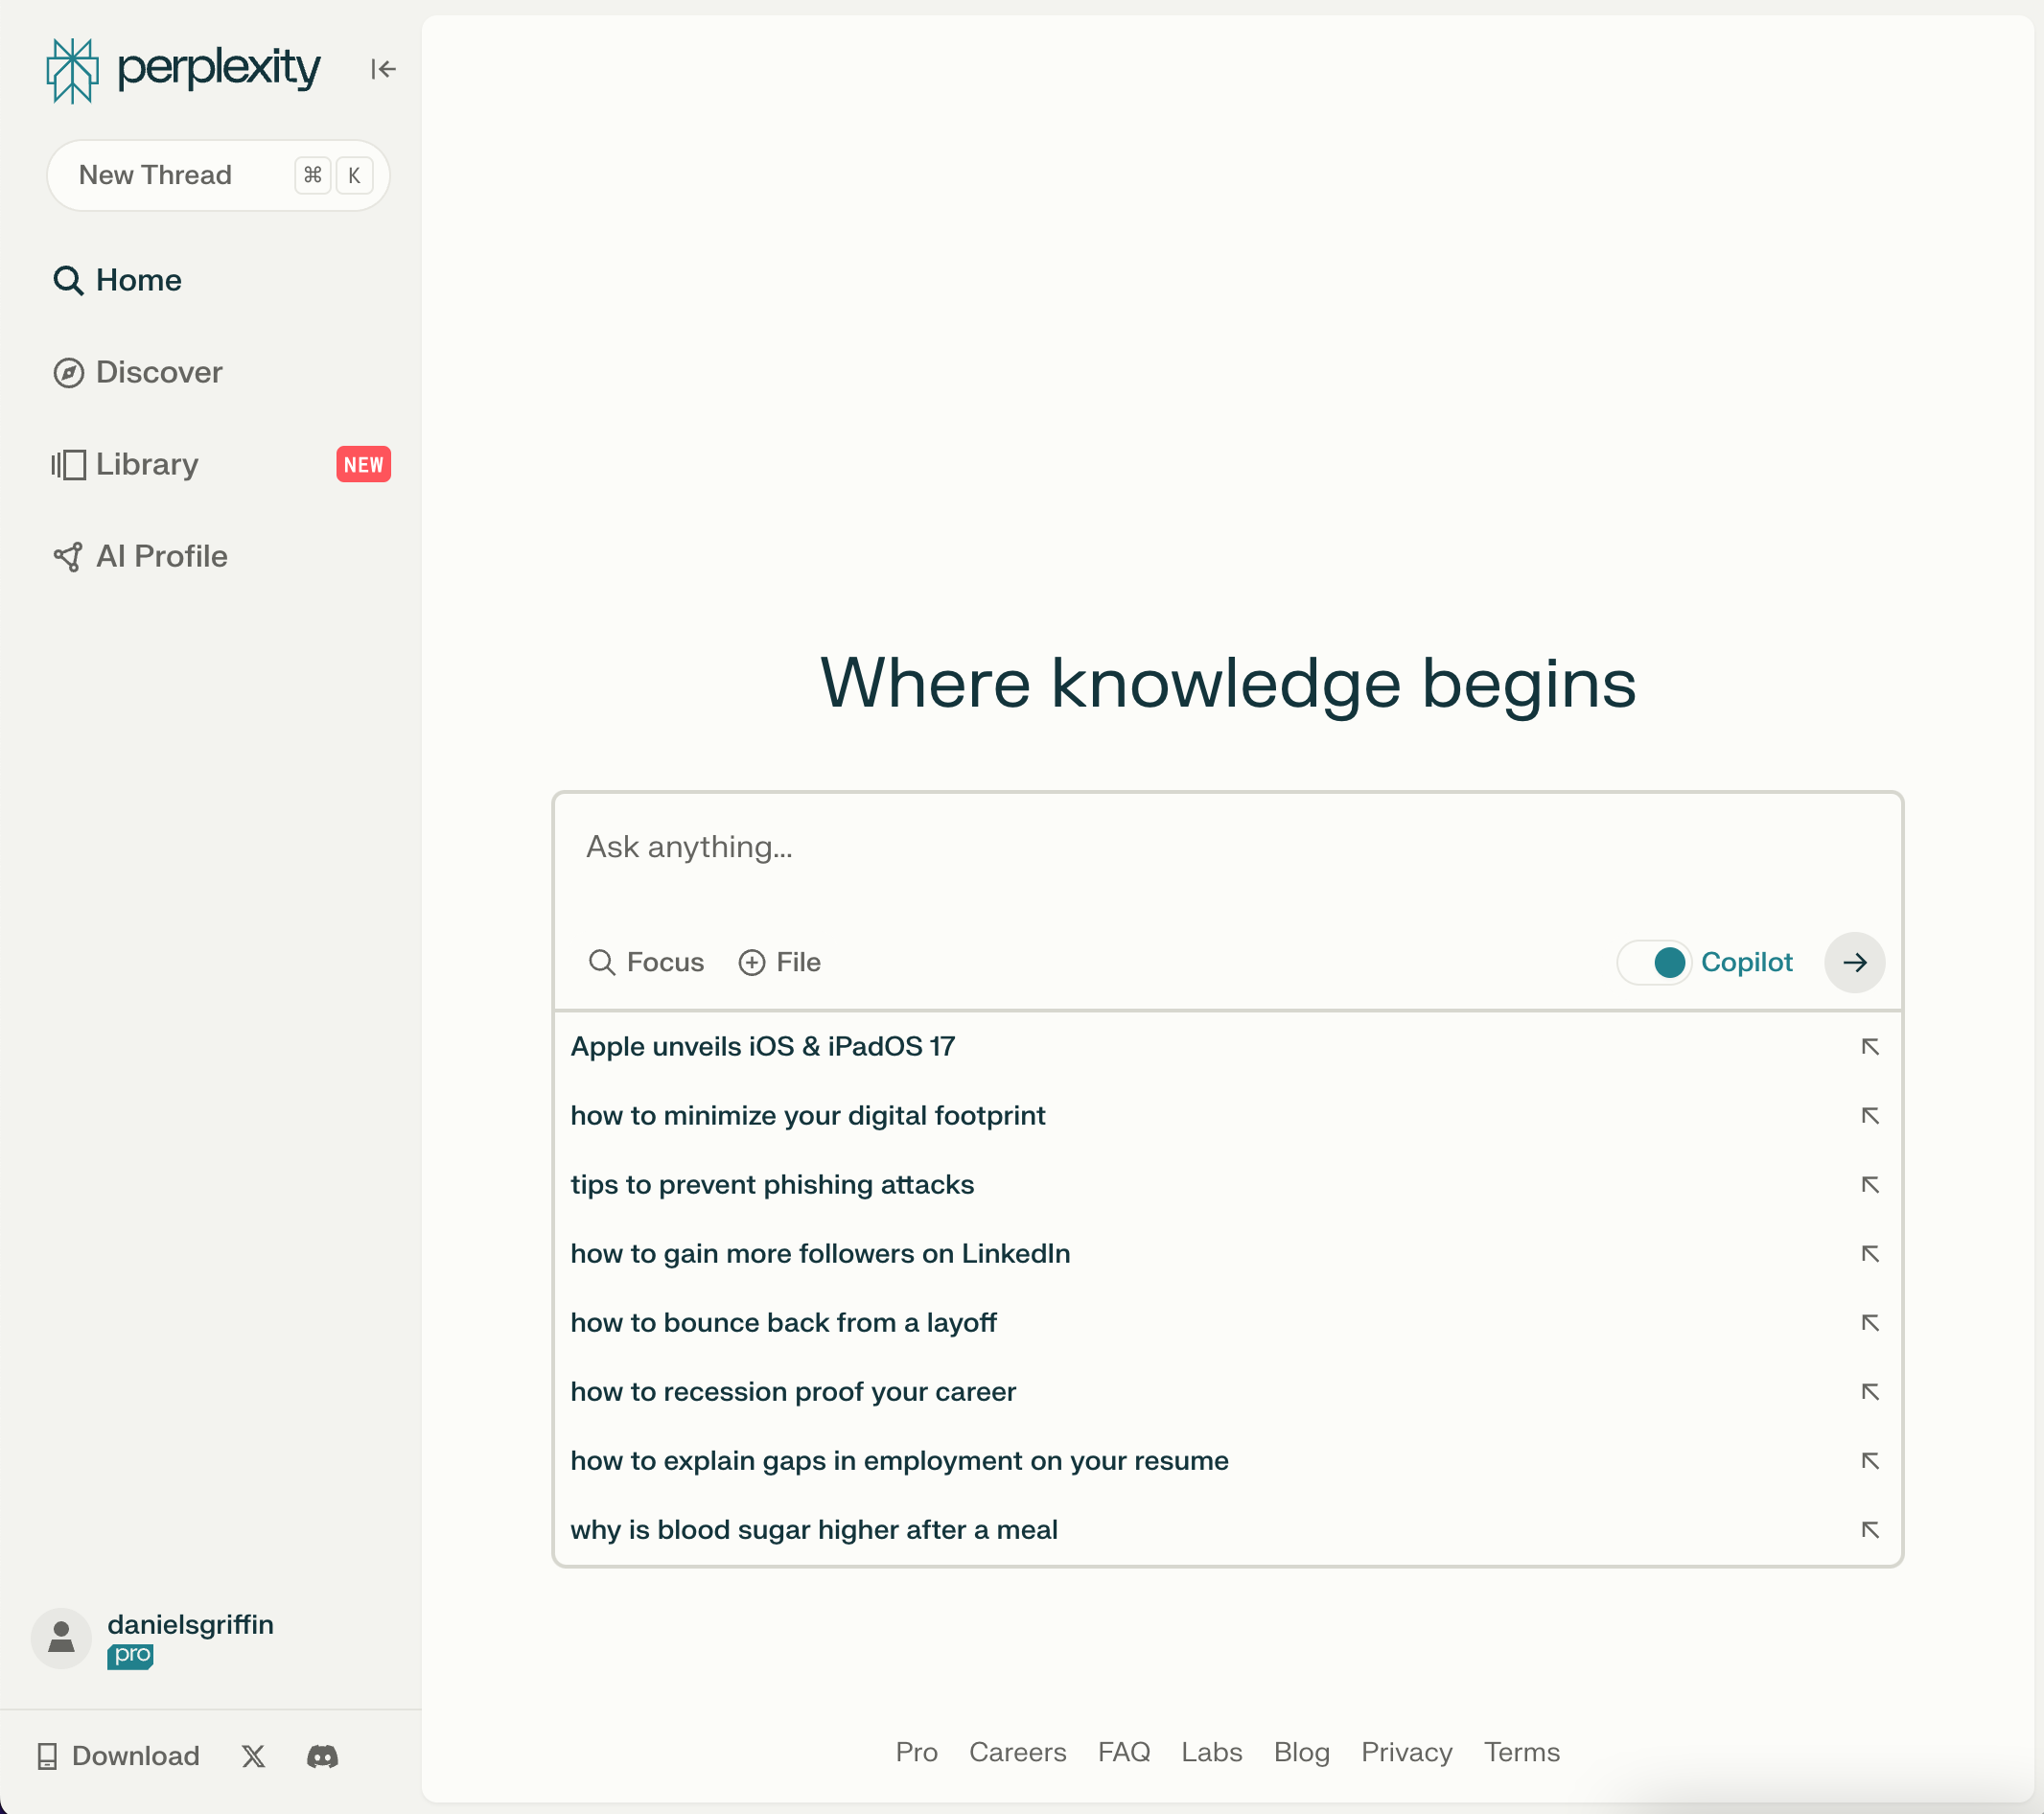Image resolution: width=2044 pixels, height=1814 pixels.
Task: Click the danielsgriffin profile avatar
Action: [61, 1638]
